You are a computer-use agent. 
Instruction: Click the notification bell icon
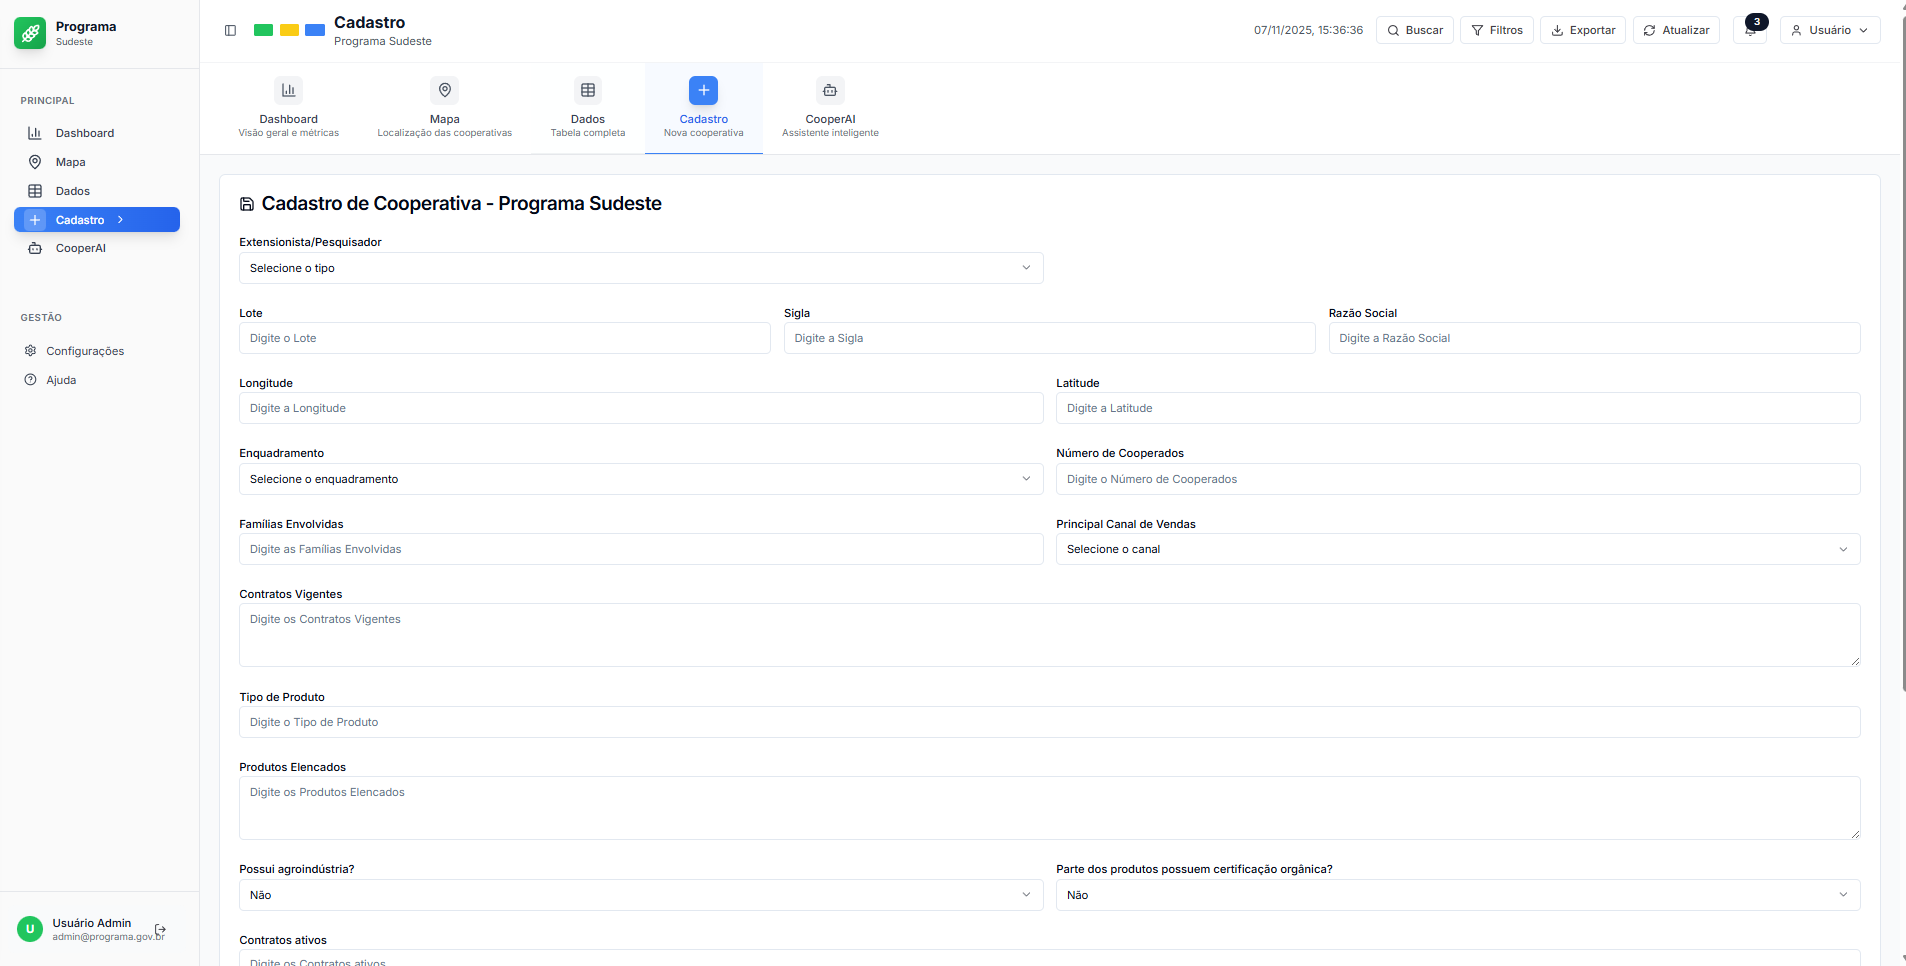point(1750,30)
